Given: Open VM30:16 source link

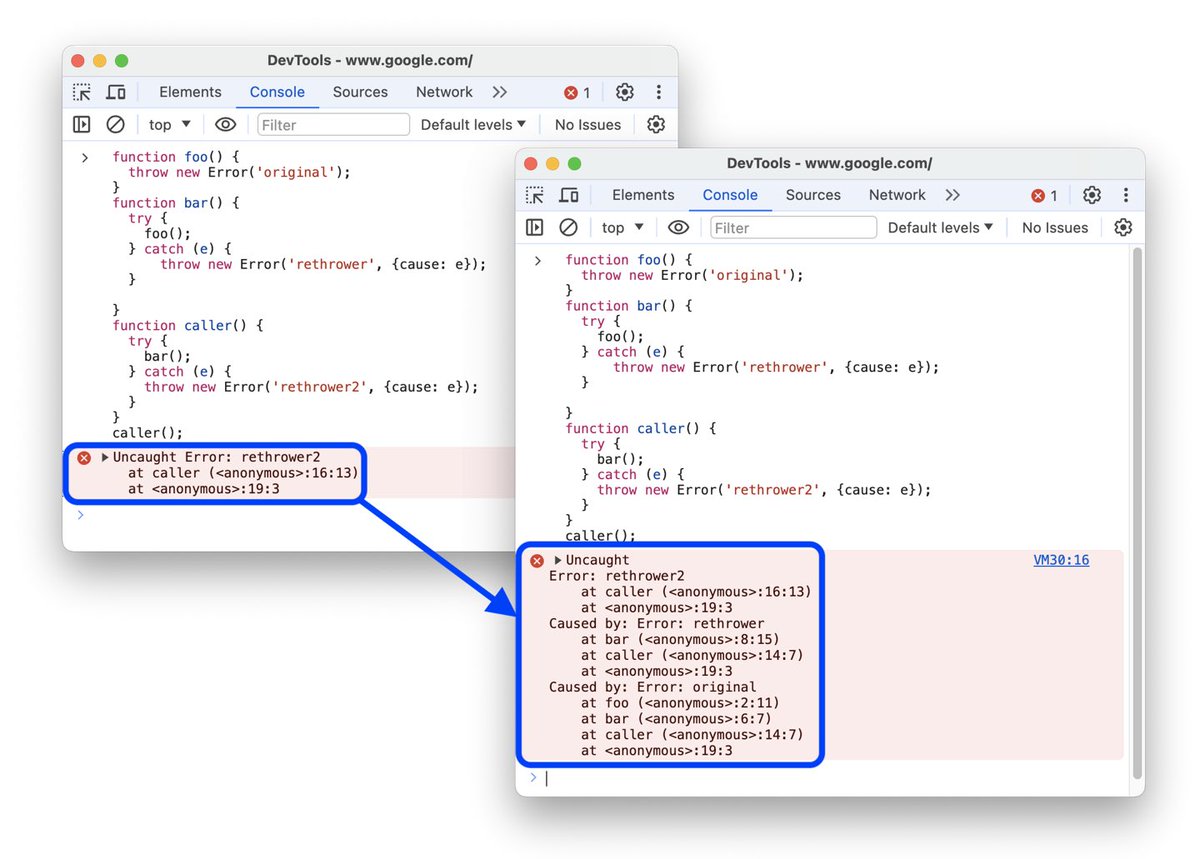Looking at the screenshot, I should tap(1061, 561).
